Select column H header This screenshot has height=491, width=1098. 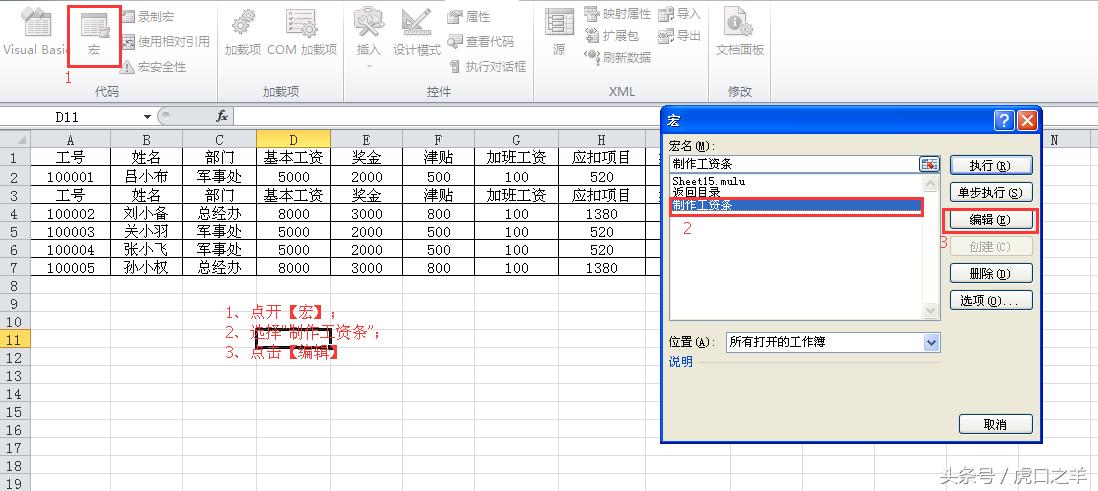602,139
